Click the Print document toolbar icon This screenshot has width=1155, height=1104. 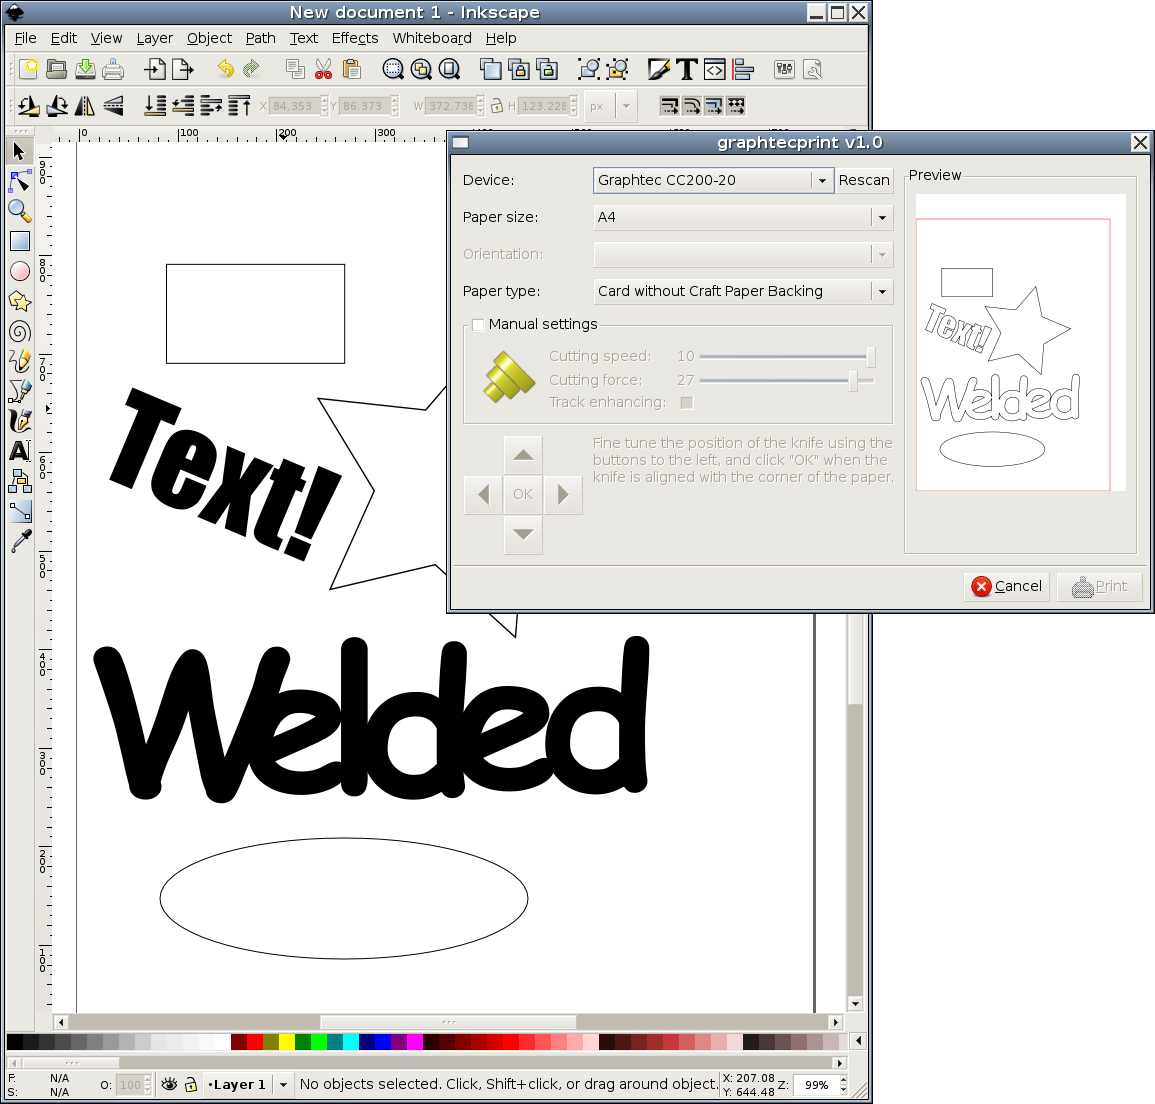click(x=113, y=69)
